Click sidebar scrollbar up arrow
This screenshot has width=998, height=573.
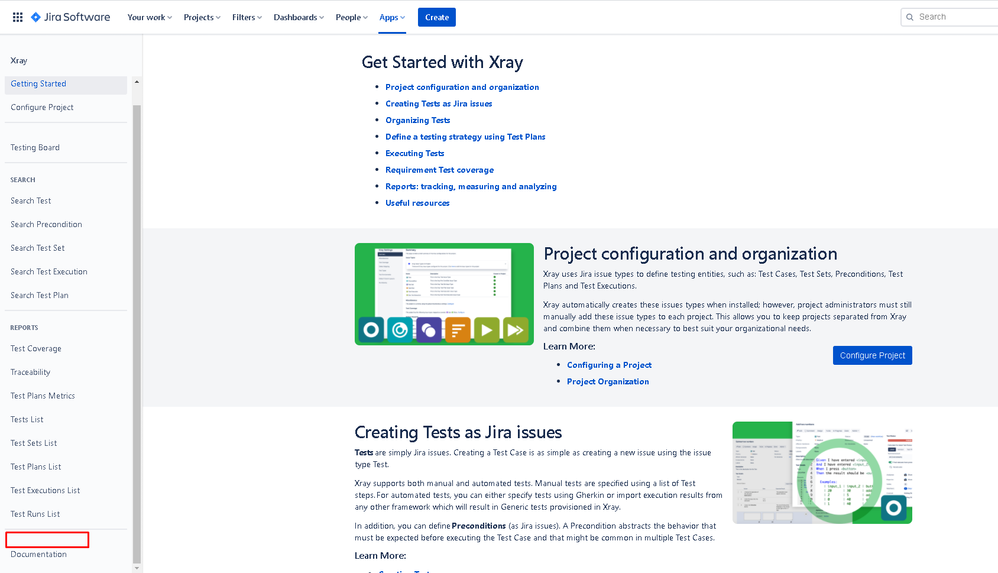pos(137,82)
